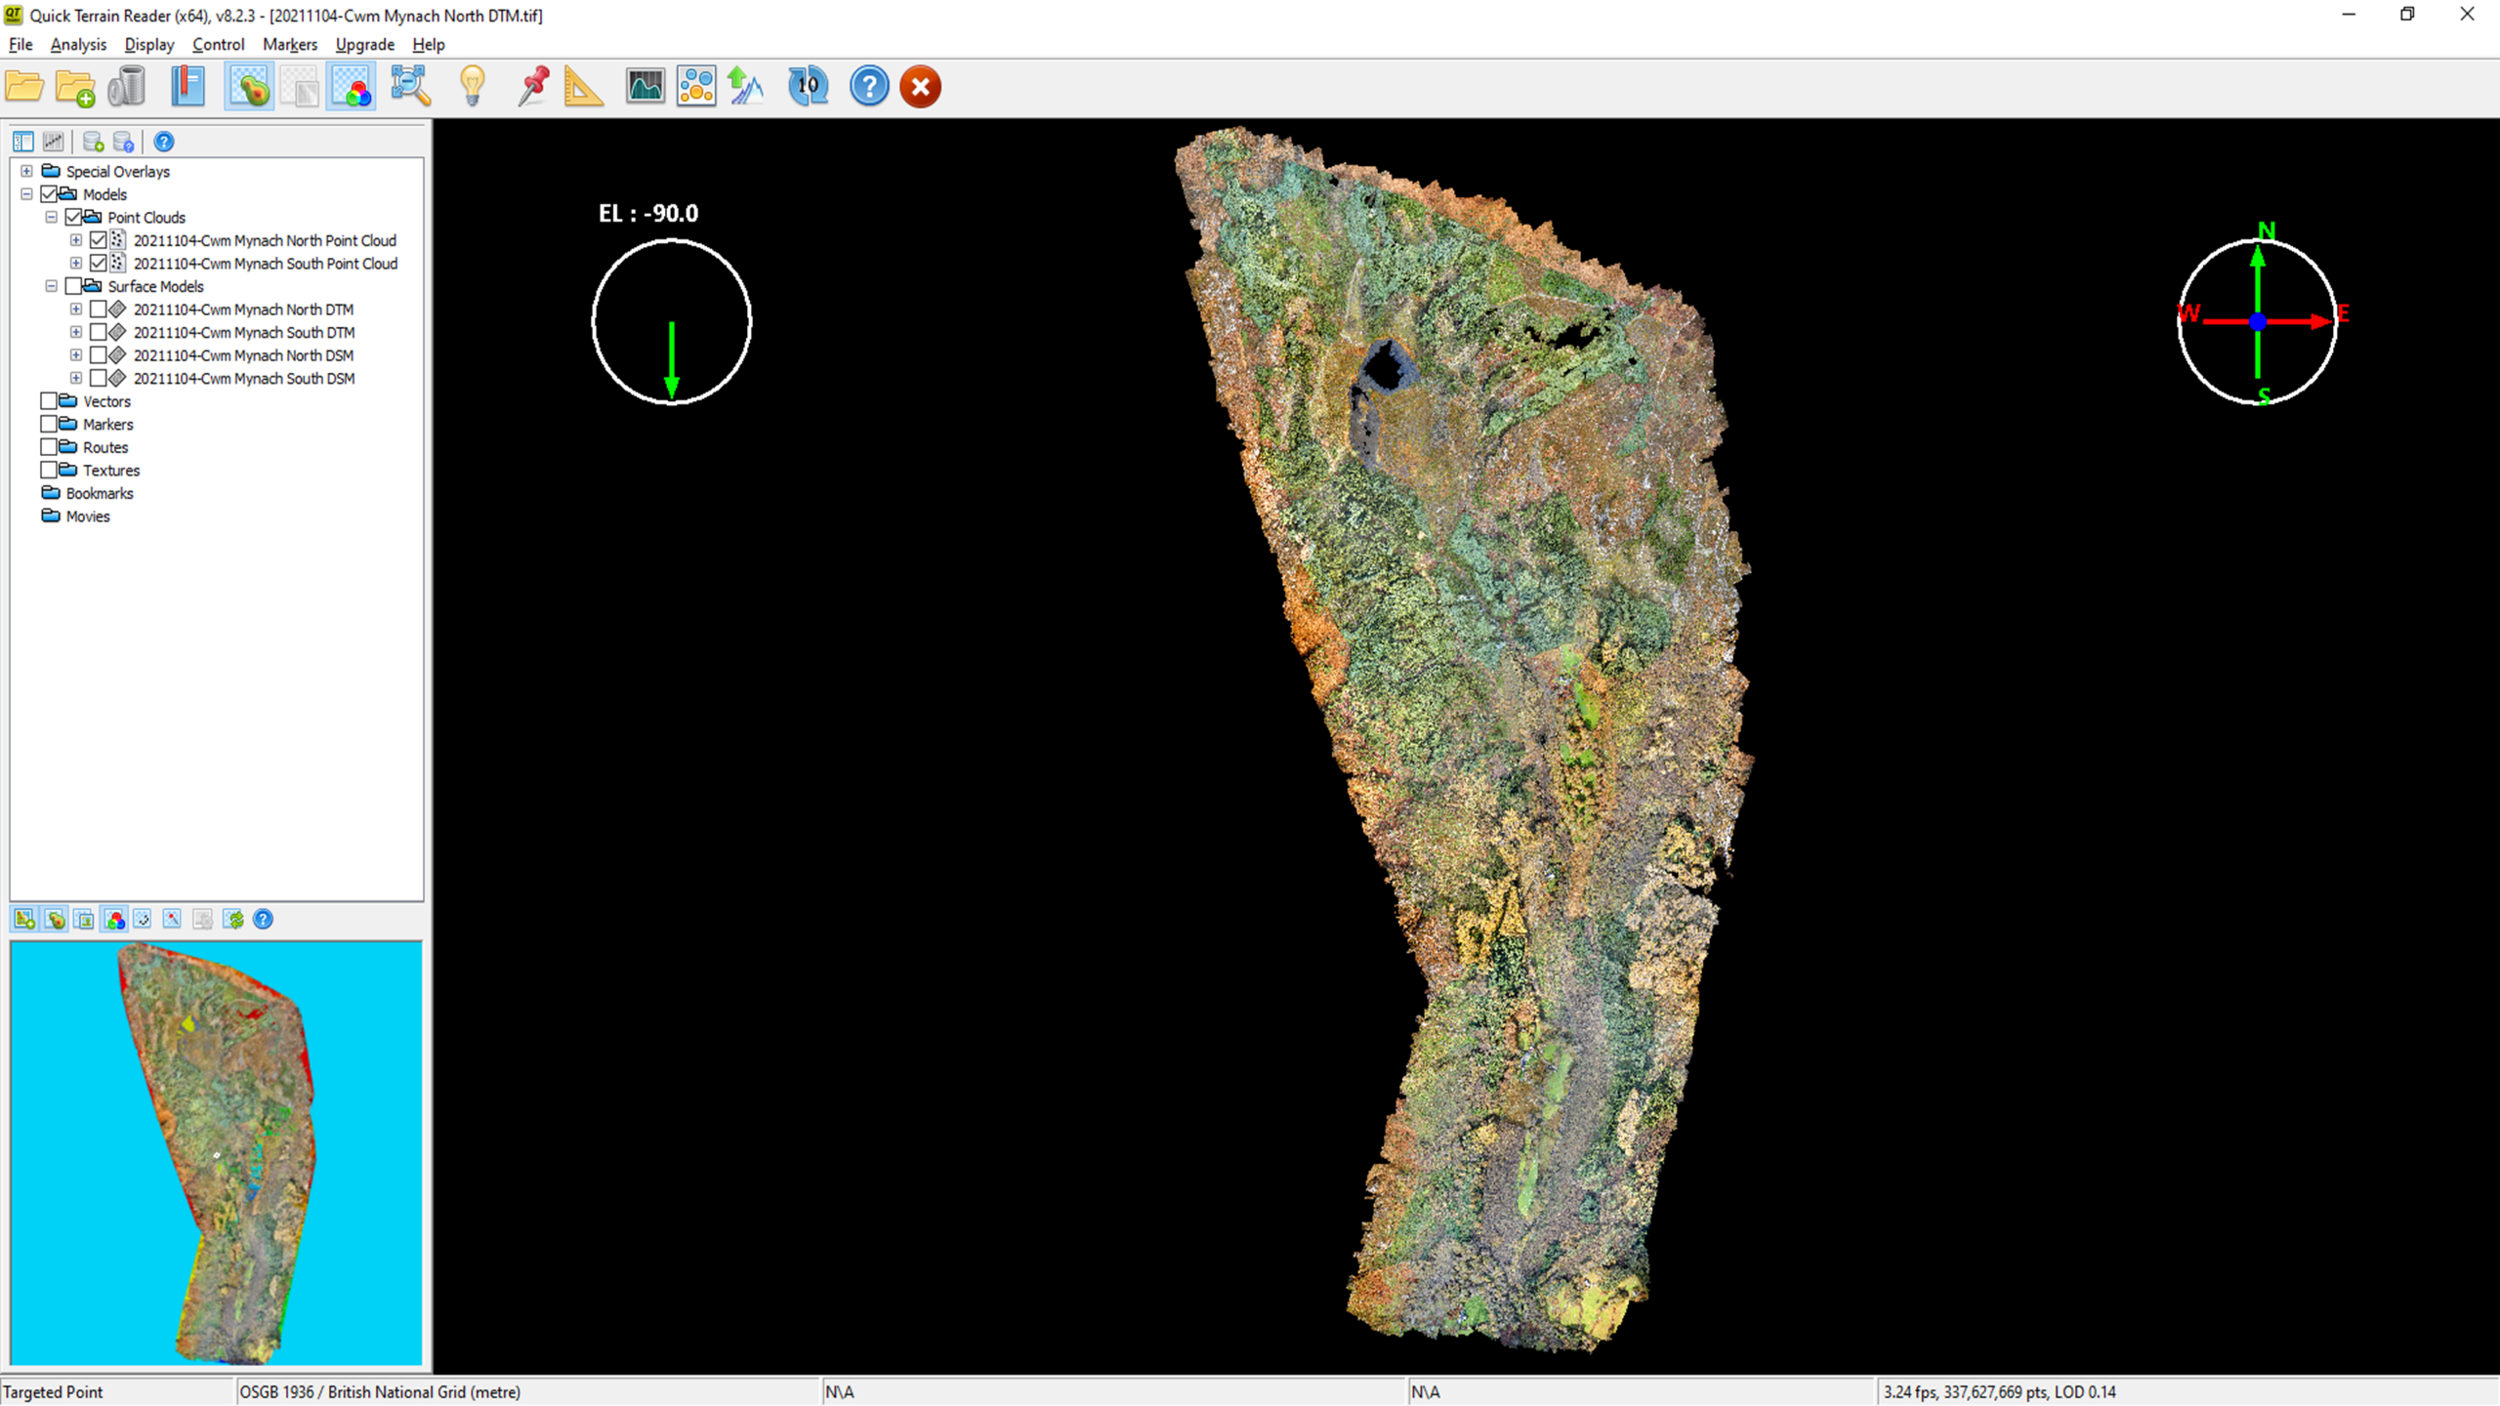Click the overview minimap thumbnail
2500x1406 pixels.
(x=216, y=1153)
